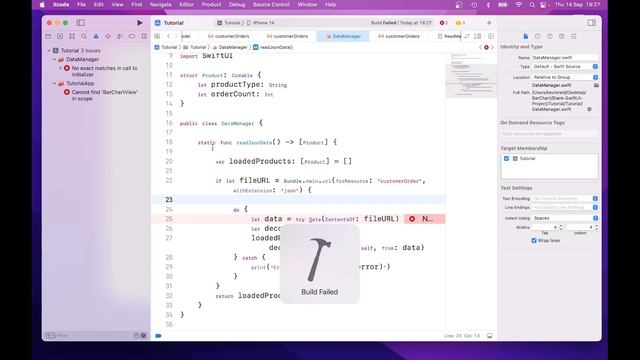
Task: Open the report navigator icon
Action: point(144,36)
